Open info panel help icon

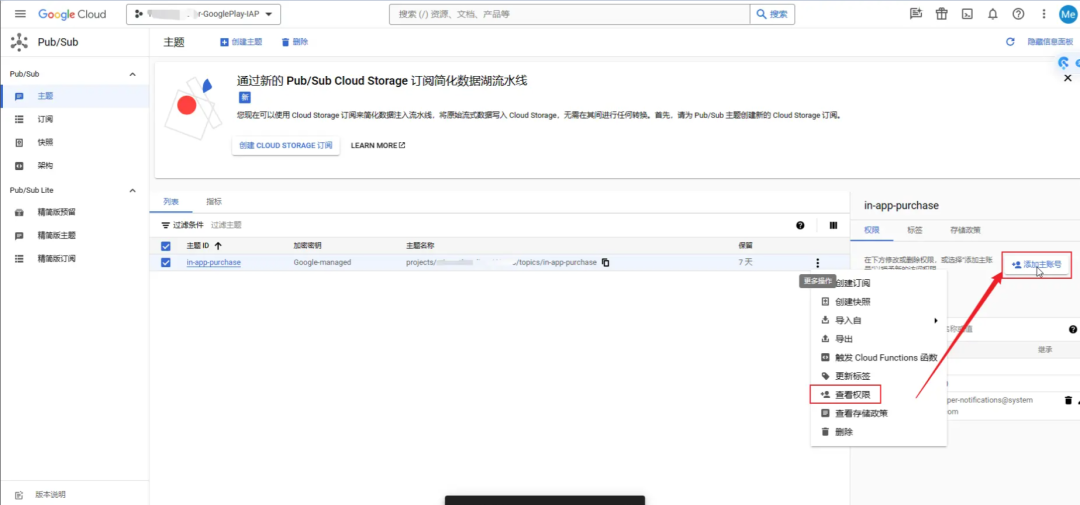click(x=1072, y=330)
